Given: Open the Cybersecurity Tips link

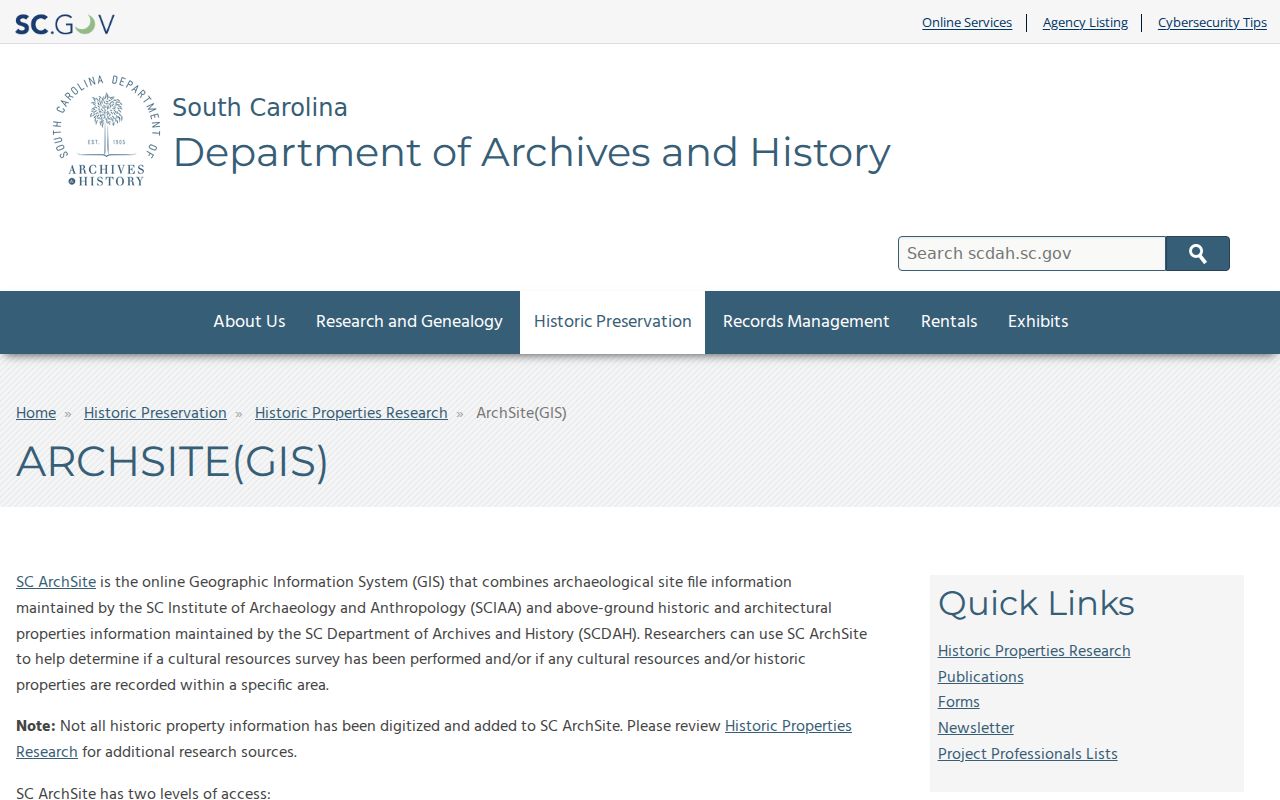Looking at the screenshot, I should 1212,22.
